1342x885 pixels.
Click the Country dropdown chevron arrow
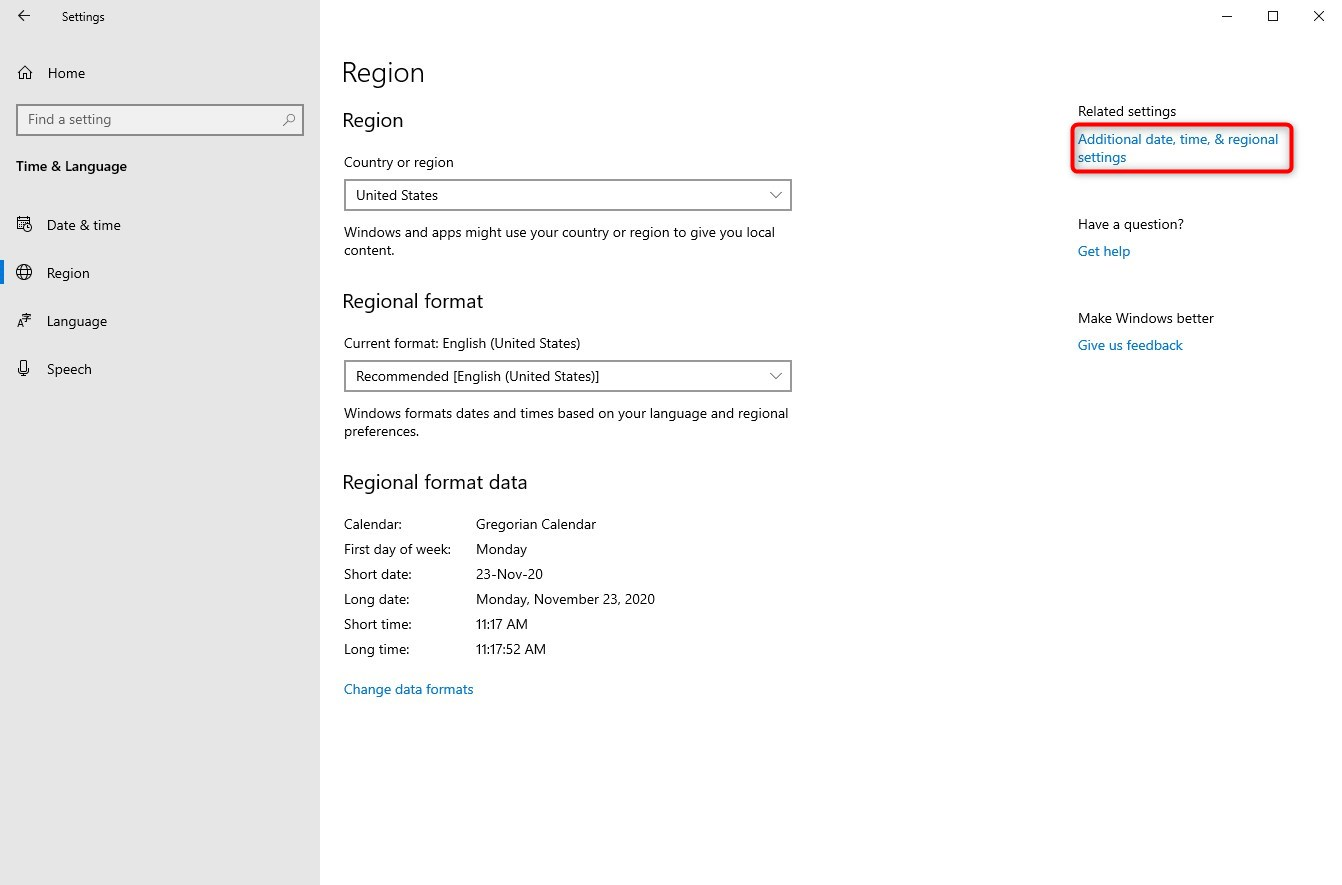tap(776, 195)
